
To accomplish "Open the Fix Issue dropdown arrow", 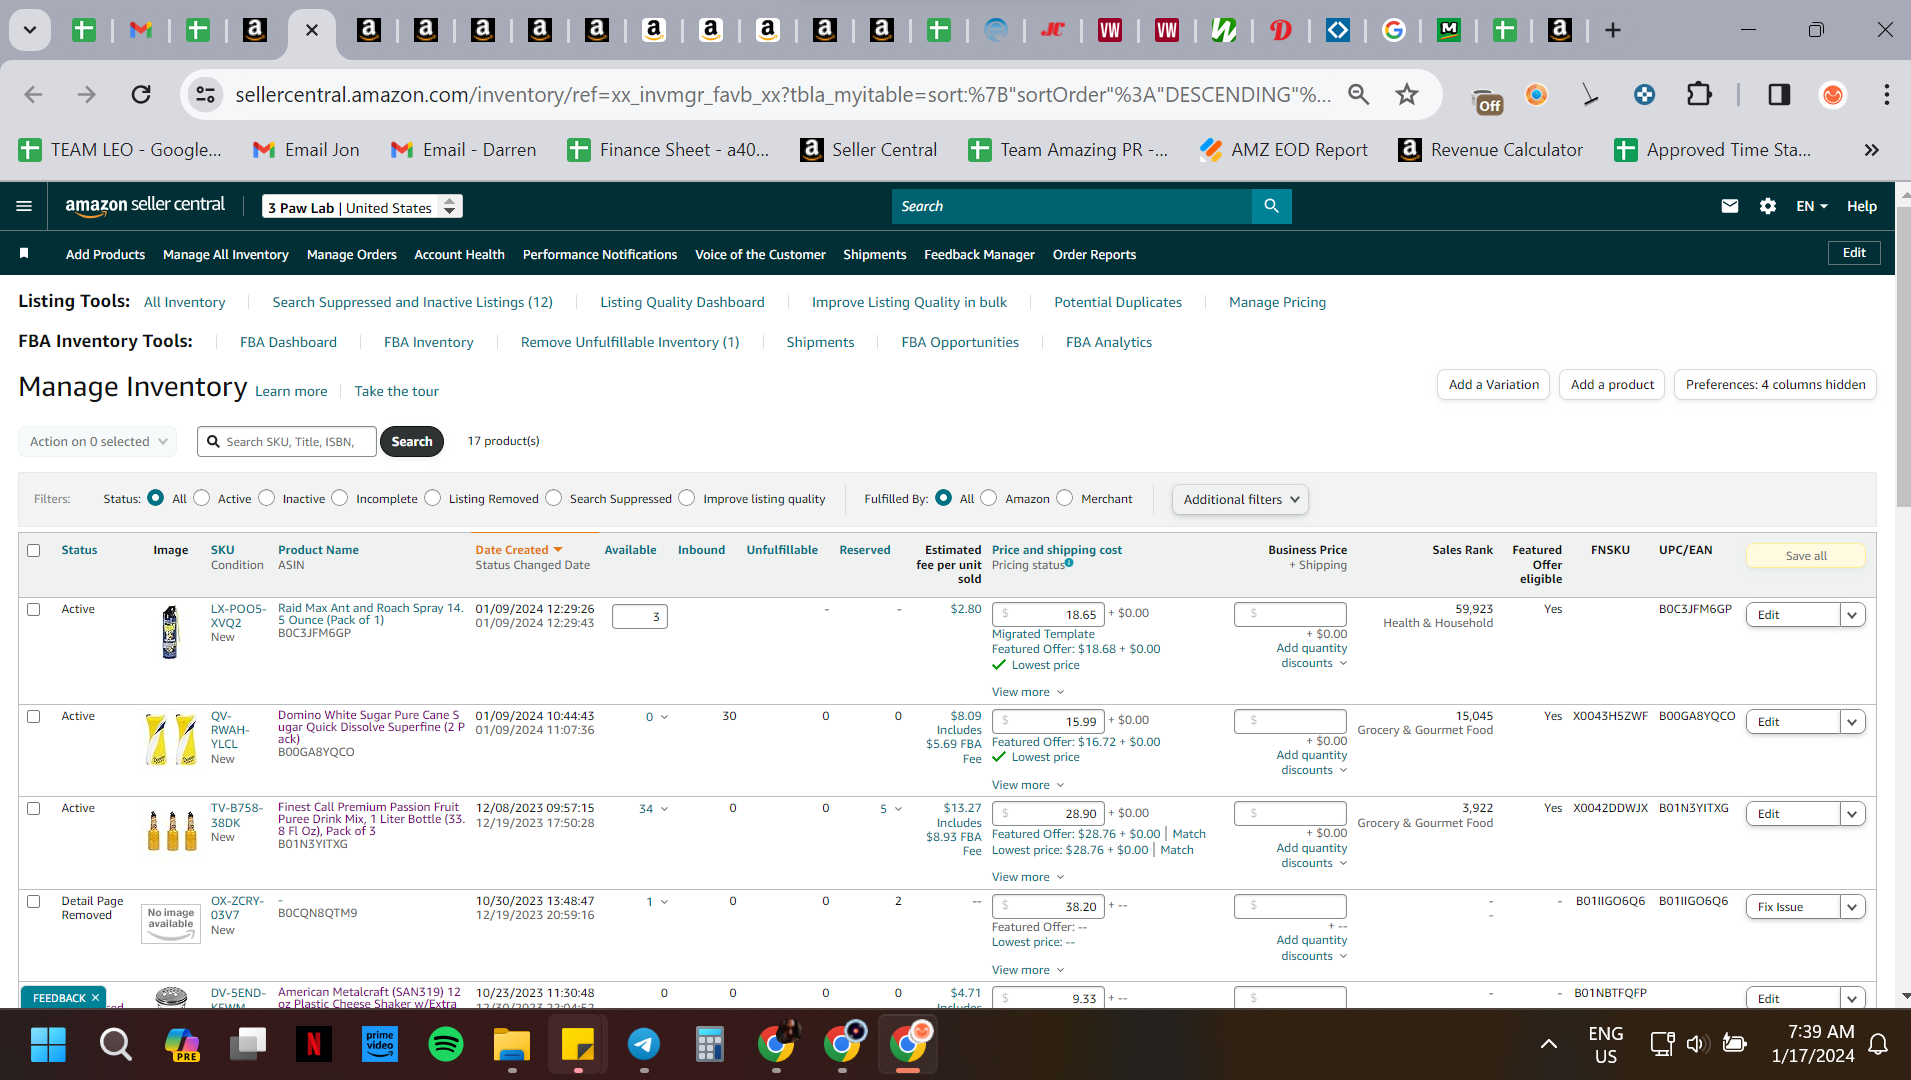I will (x=1852, y=907).
